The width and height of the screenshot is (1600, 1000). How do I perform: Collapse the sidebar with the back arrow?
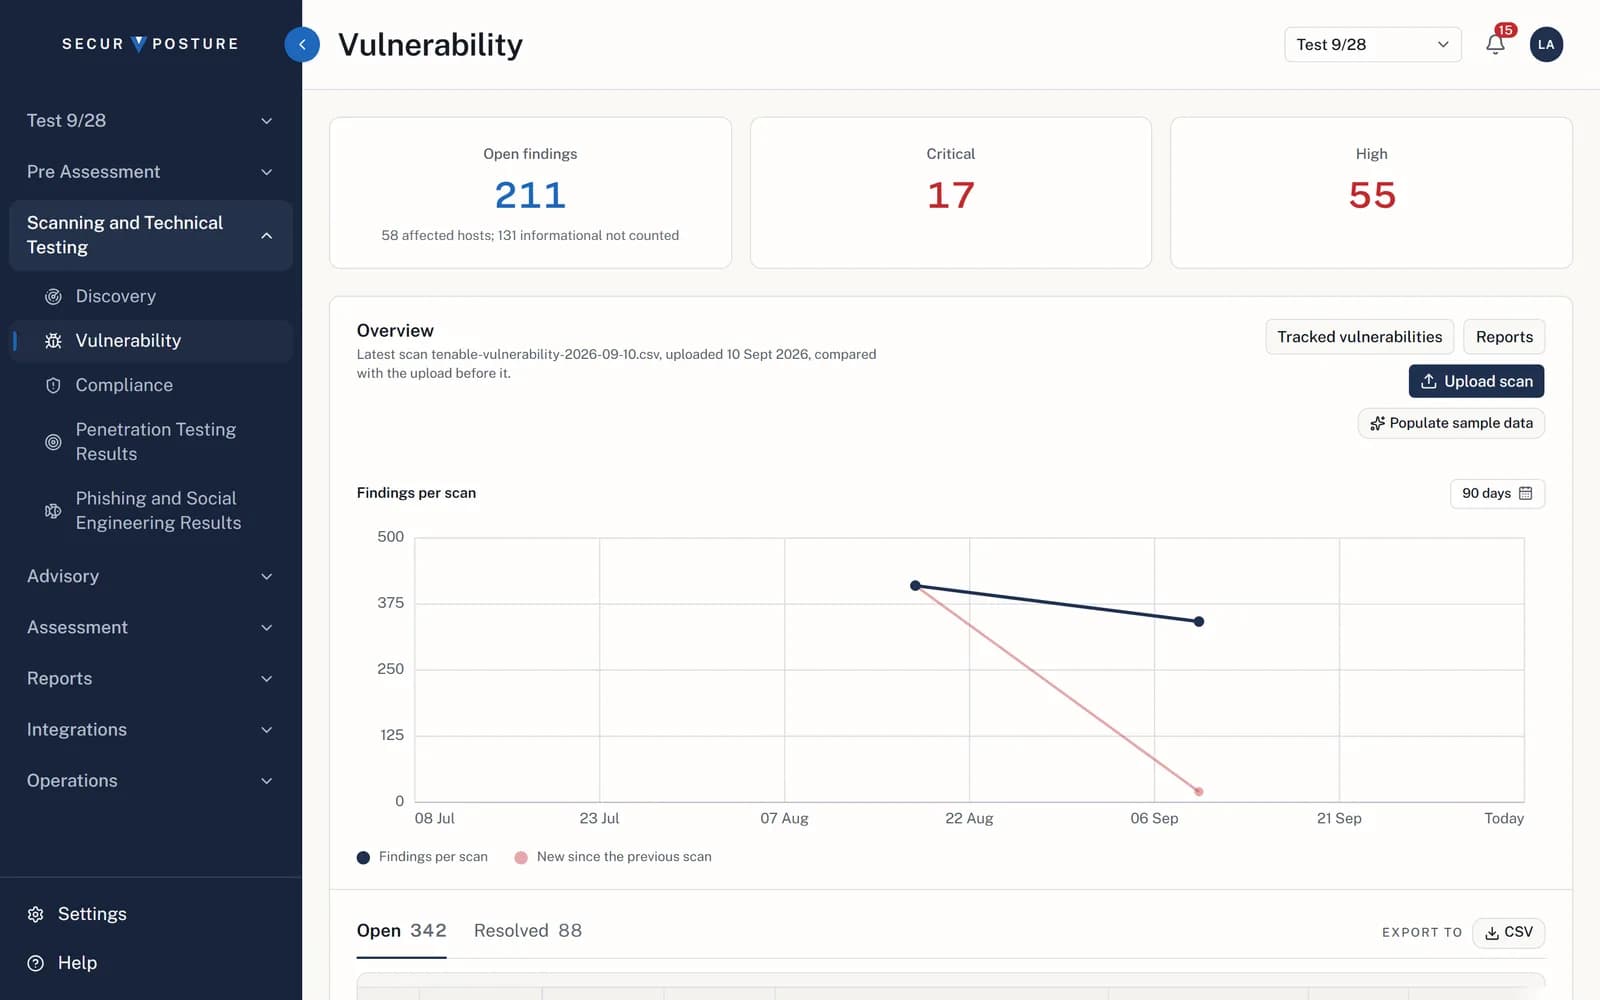[x=302, y=44]
